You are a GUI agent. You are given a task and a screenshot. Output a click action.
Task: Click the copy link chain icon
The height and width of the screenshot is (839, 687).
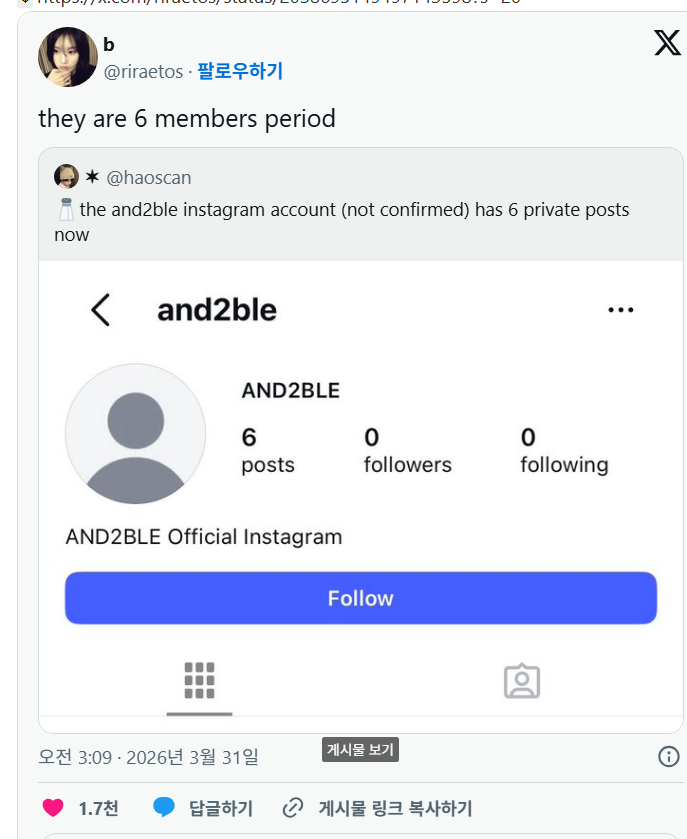(293, 808)
